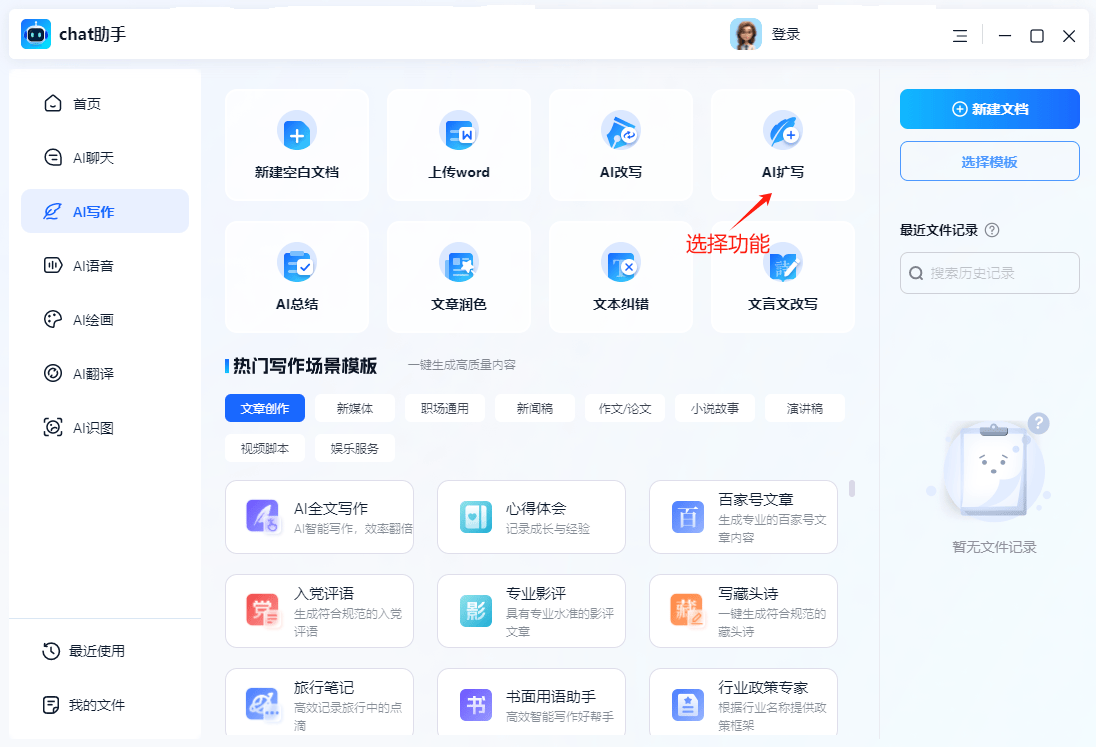Select the 文言文改写 icon
This screenshot has width=1096, height=747.
pyautogui.click(x=783, y=264)
